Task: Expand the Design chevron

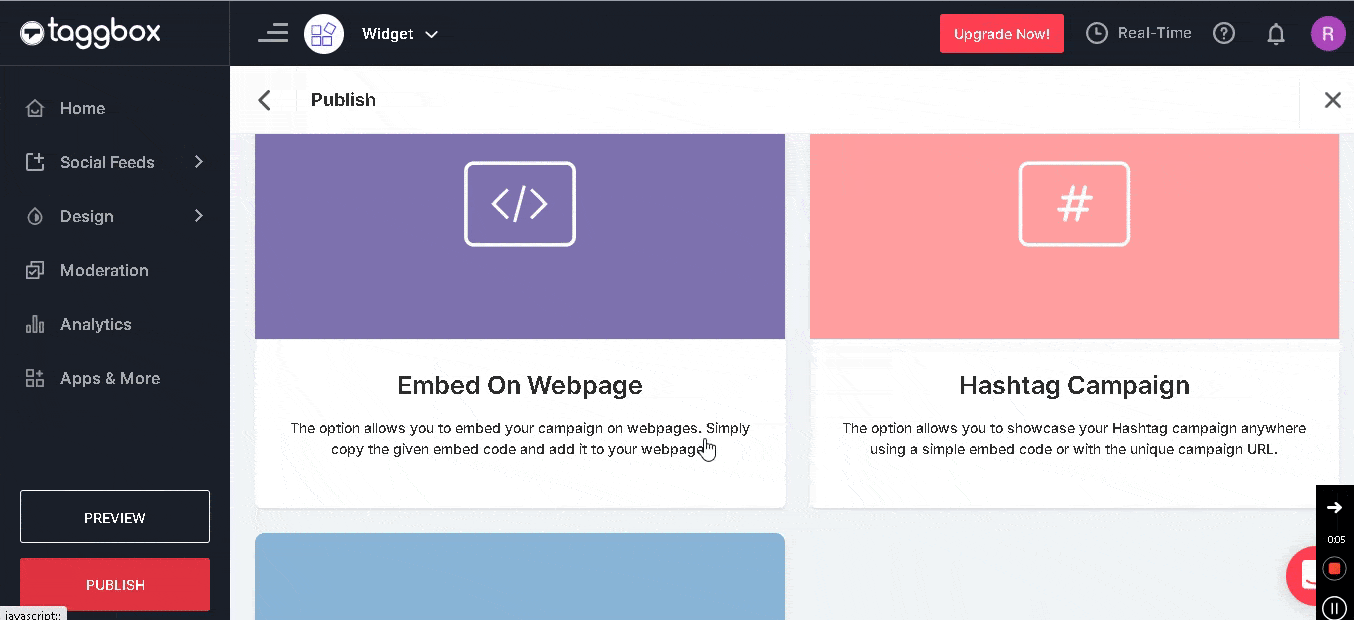Action: tap(199, 215)
